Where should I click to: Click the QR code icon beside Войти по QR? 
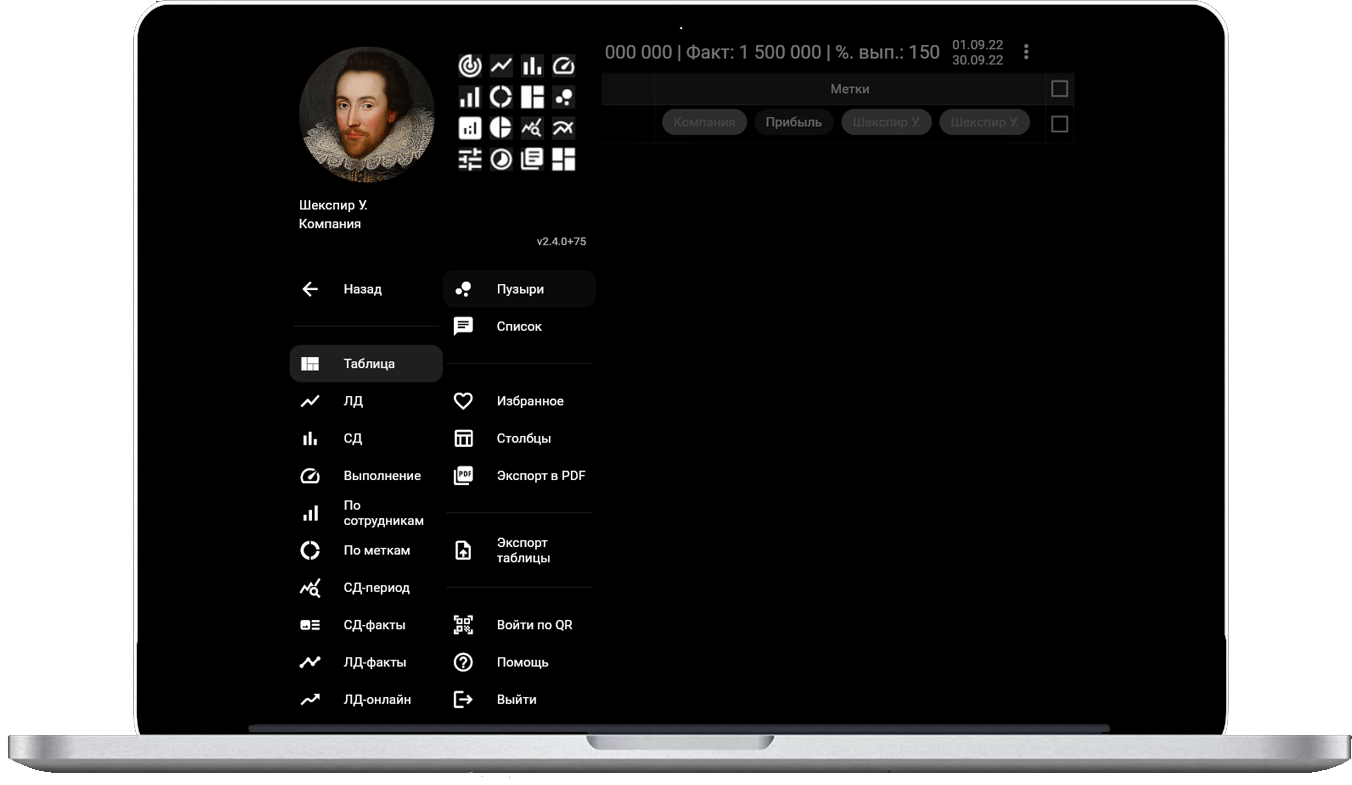click(x=463, y=625)
